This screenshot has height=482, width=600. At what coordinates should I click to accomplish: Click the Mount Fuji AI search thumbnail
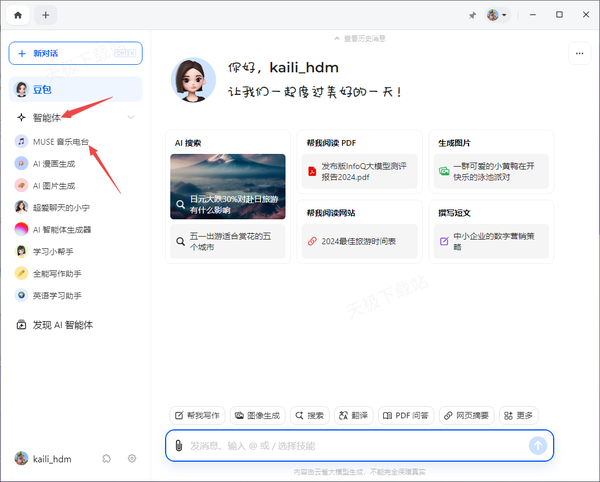[x=227, y=186]
